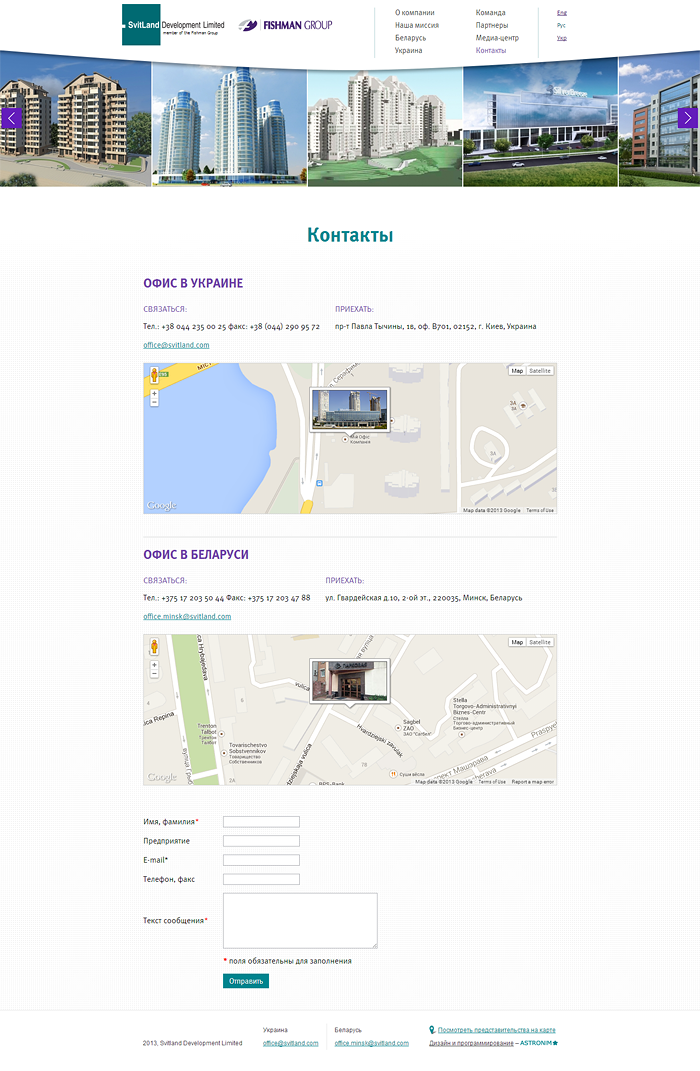Click Pegman icon on Ukraine map
The height and width of the screenshot is (1071, 700).
point(154,374)
